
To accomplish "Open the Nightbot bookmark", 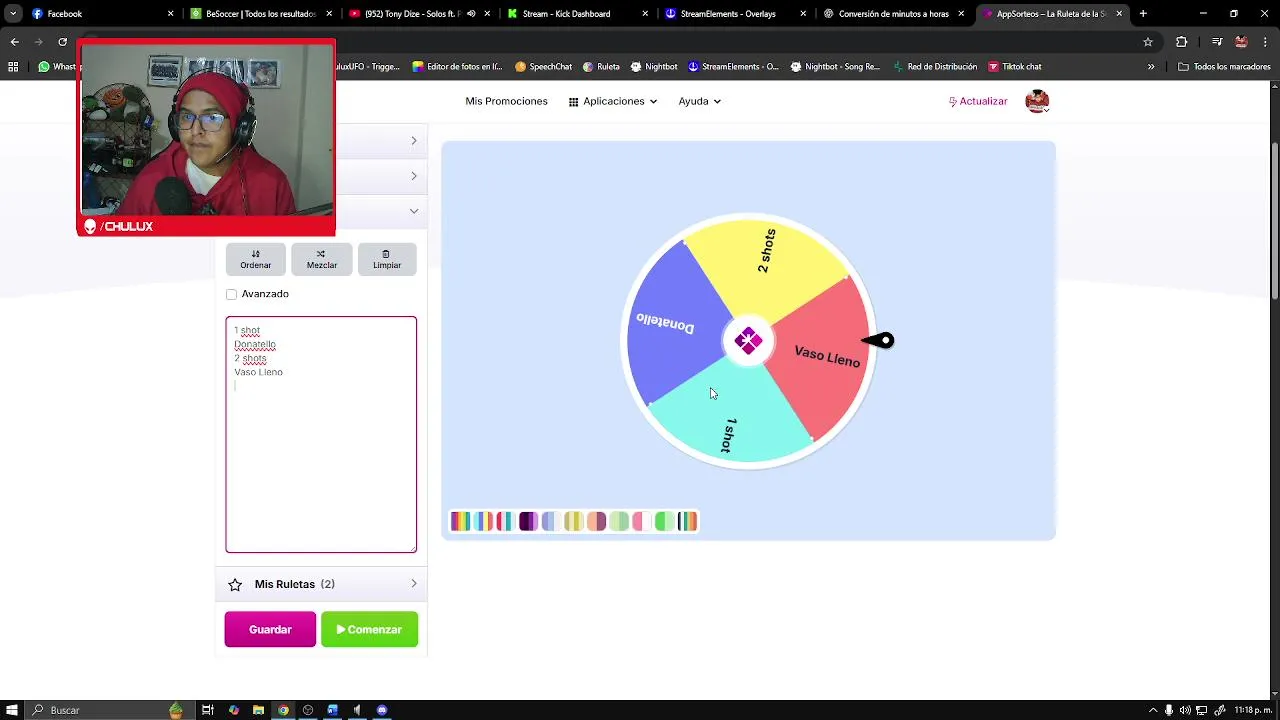I will click(654, 67).
